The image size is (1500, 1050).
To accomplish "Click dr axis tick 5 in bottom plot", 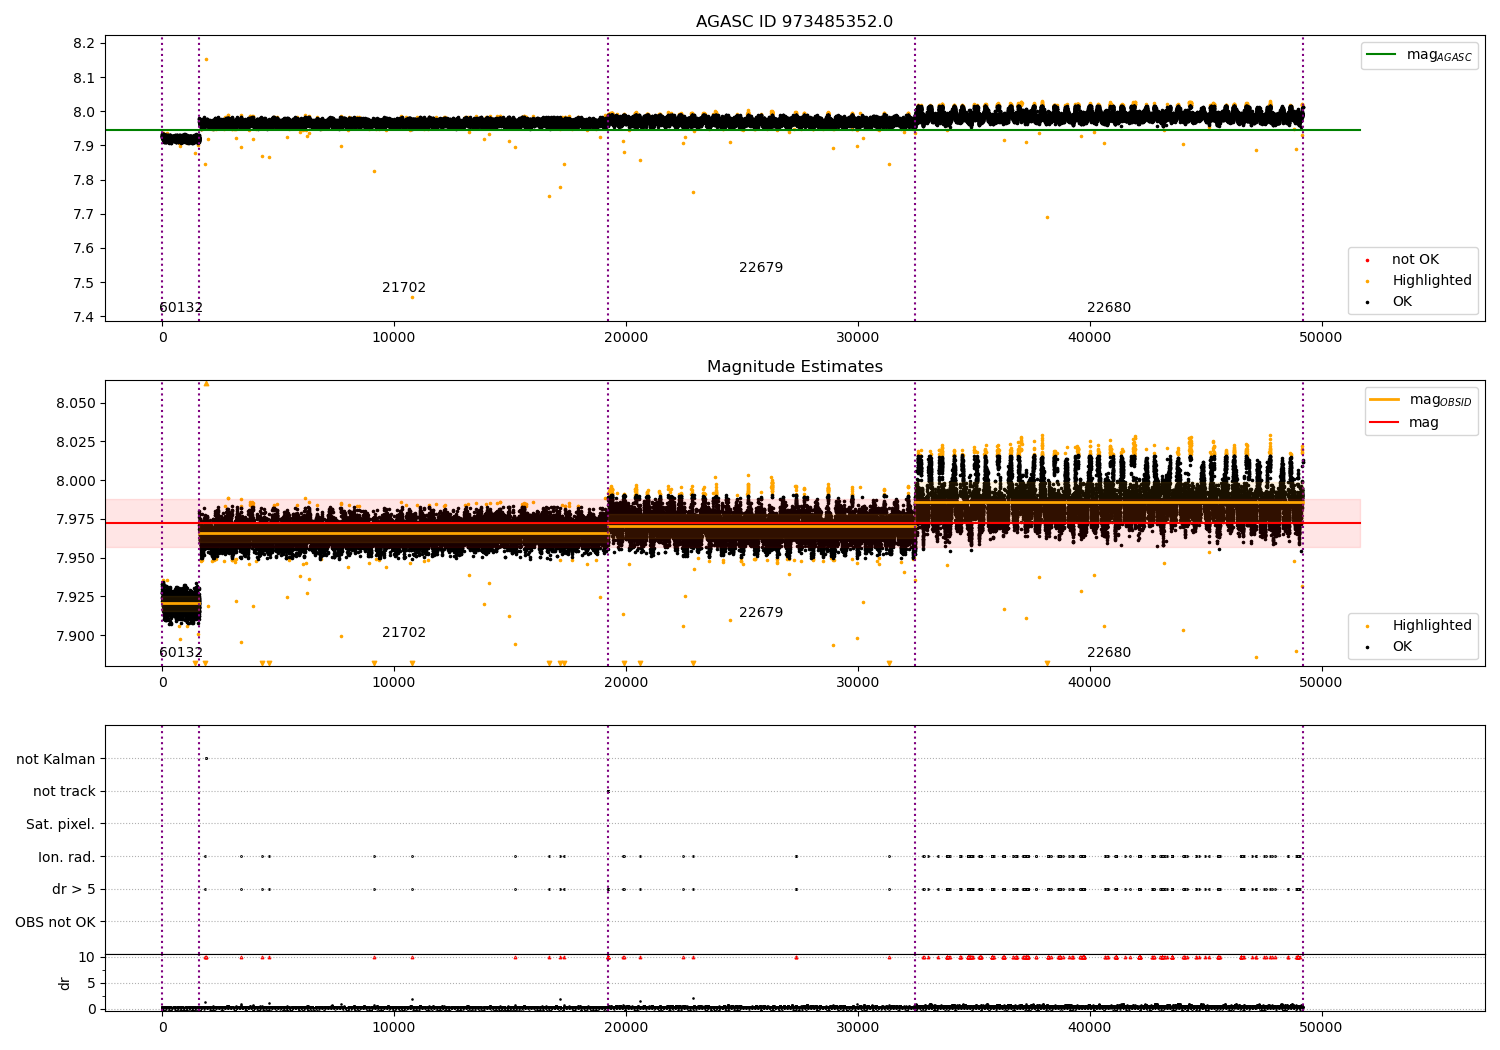I will (91, 984).
